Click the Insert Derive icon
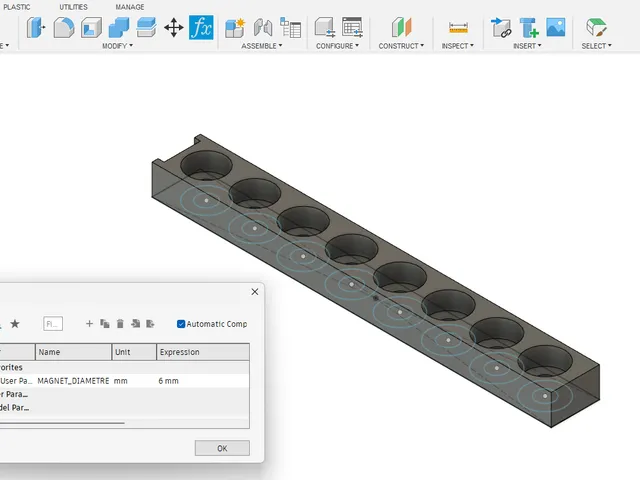The height and width of the screenshot is (480, 640). (x=501, y=28)
